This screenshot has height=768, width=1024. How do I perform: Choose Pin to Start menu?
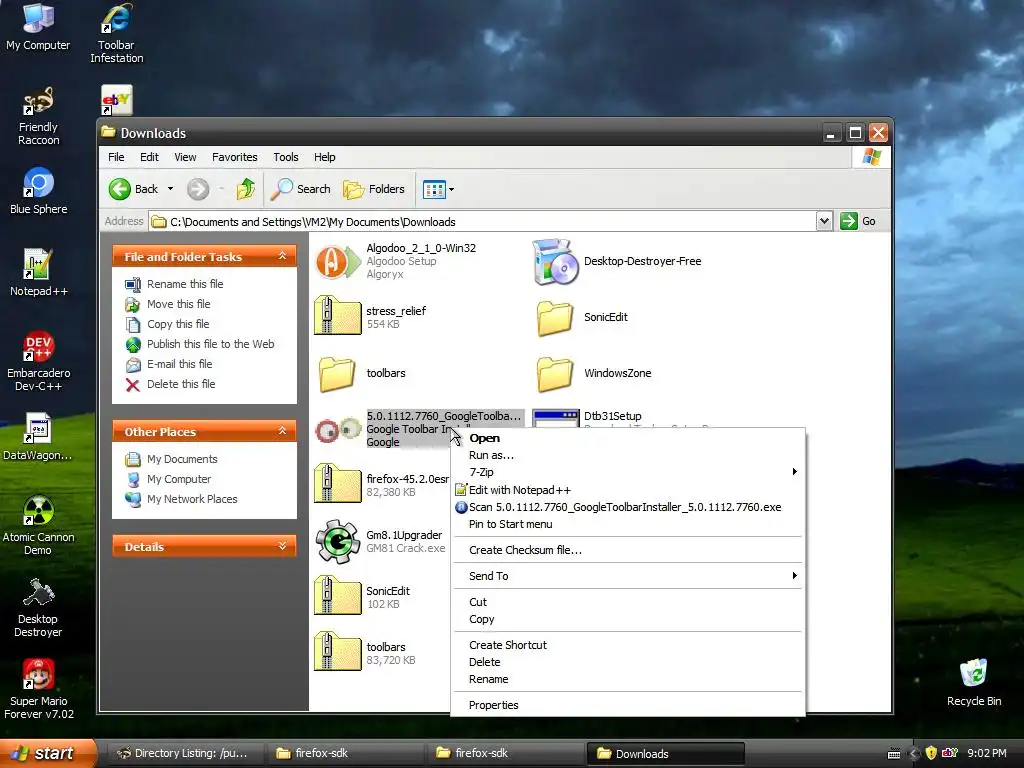coord(628,524)
